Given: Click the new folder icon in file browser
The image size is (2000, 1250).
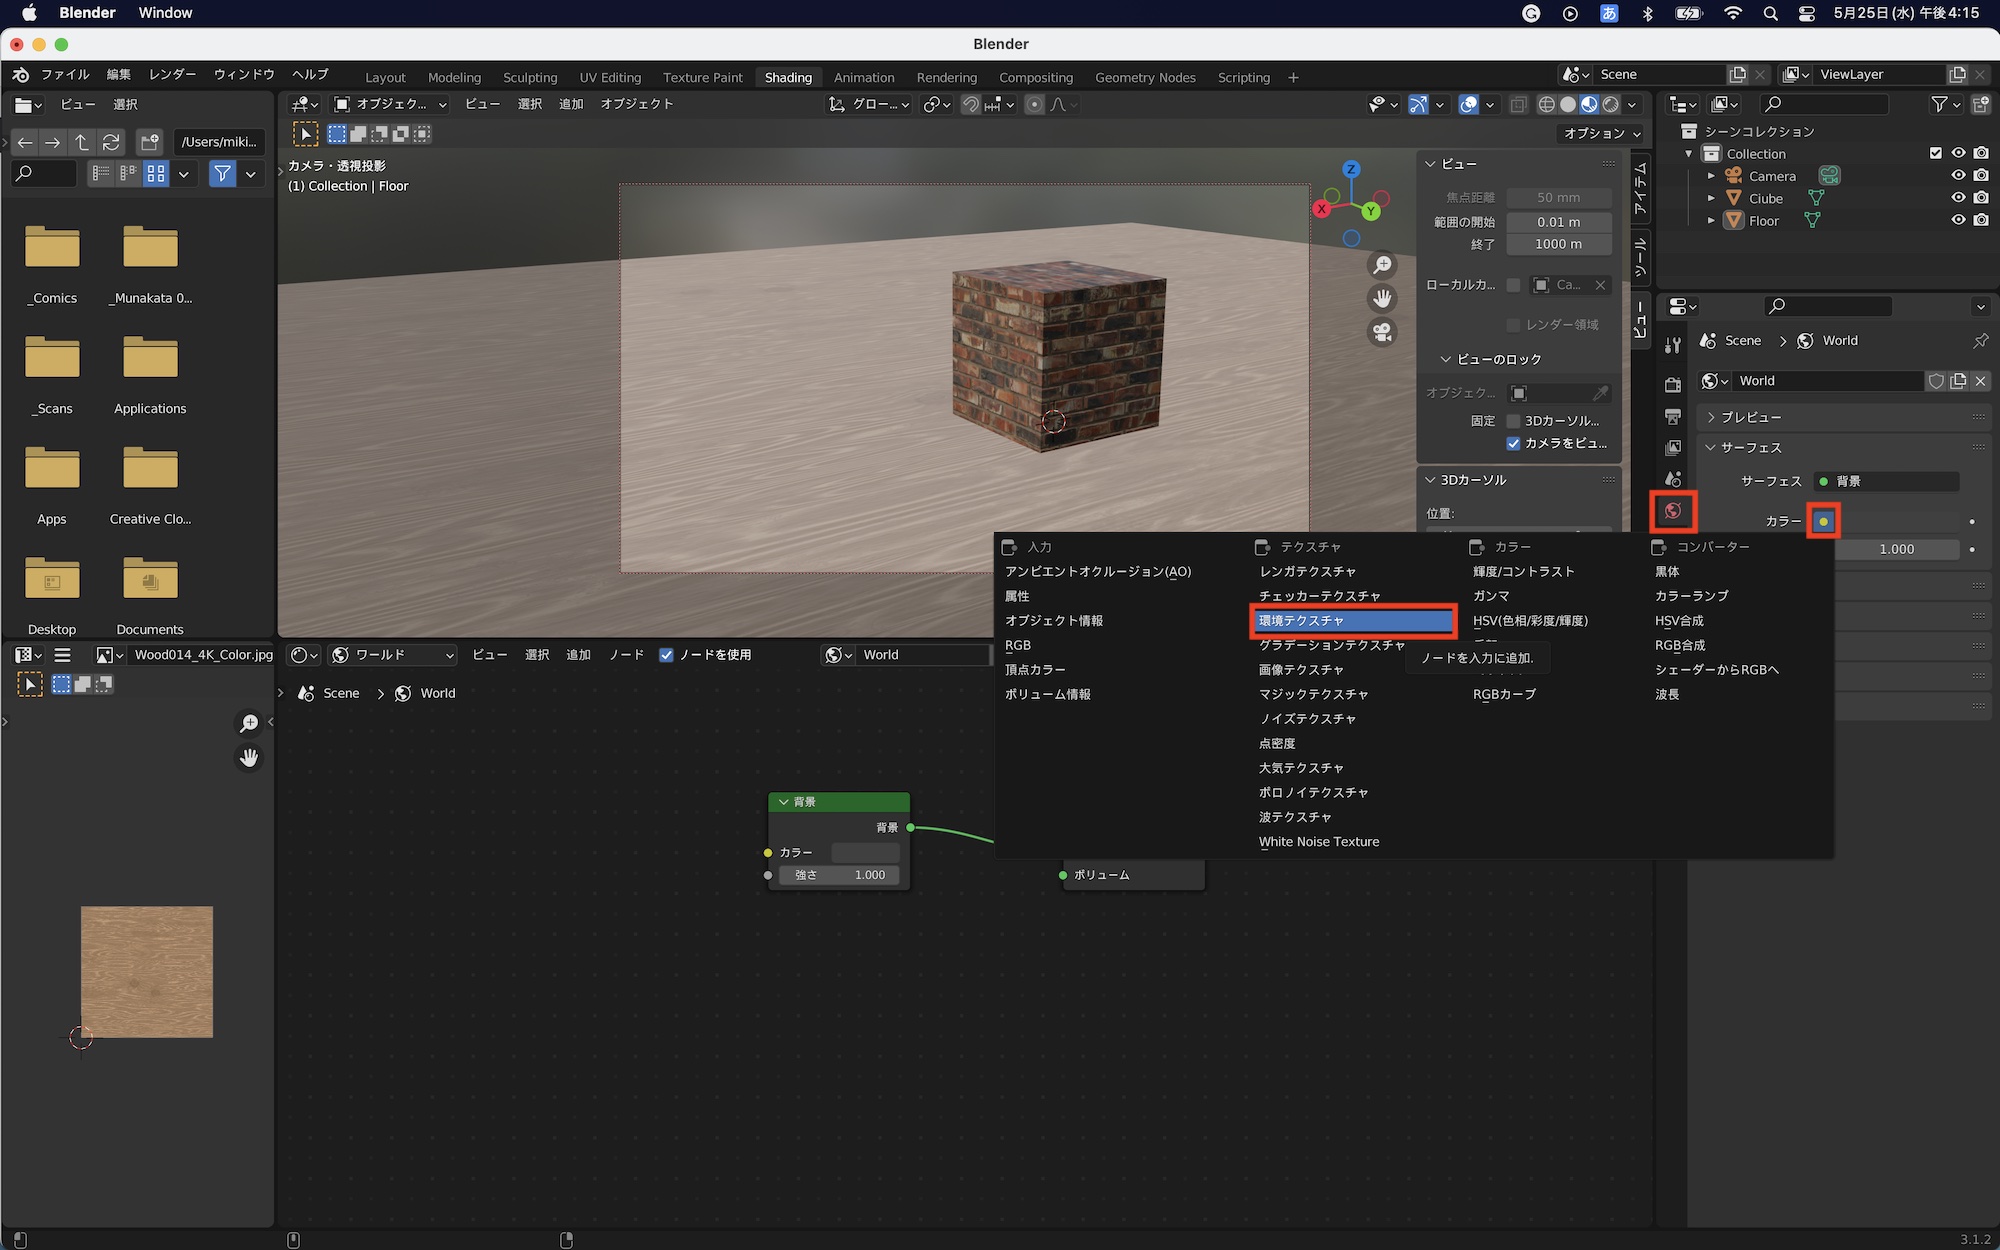Looking at the screenshot, I should (149, 142).
